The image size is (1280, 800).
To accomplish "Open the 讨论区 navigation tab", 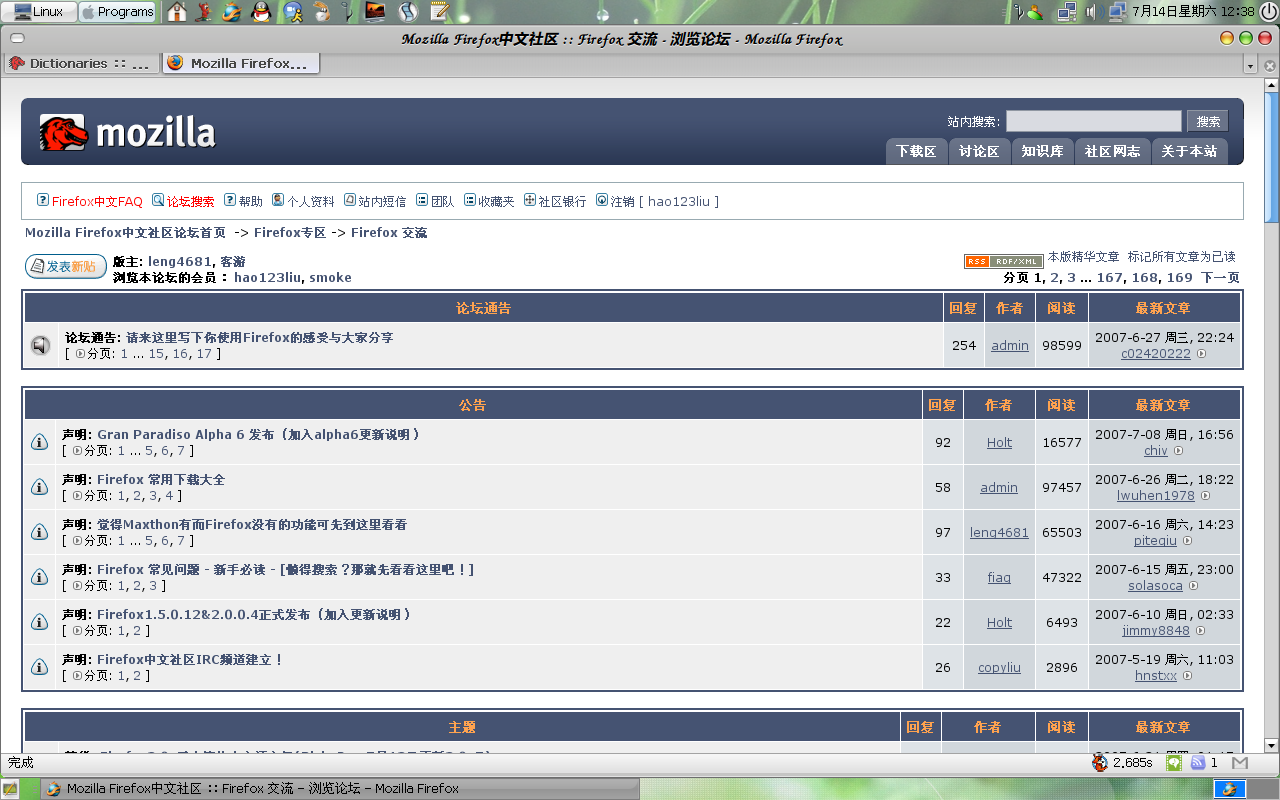I will point(979,151).
